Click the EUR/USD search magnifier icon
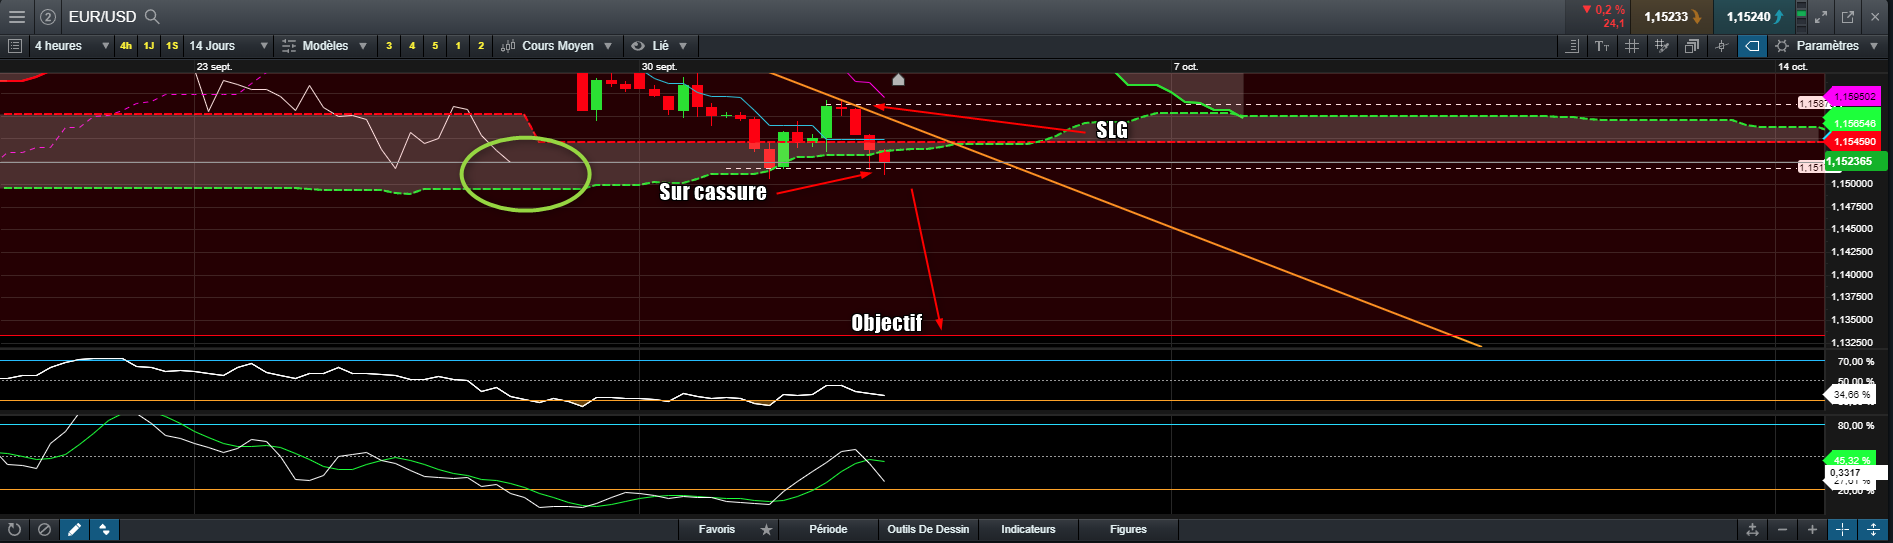 click(152, 17)
